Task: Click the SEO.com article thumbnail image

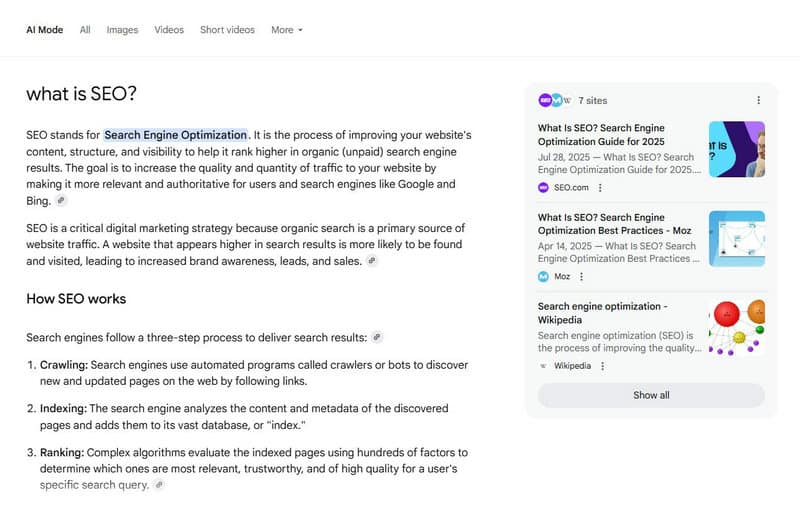Action: [x=736, y=149]
